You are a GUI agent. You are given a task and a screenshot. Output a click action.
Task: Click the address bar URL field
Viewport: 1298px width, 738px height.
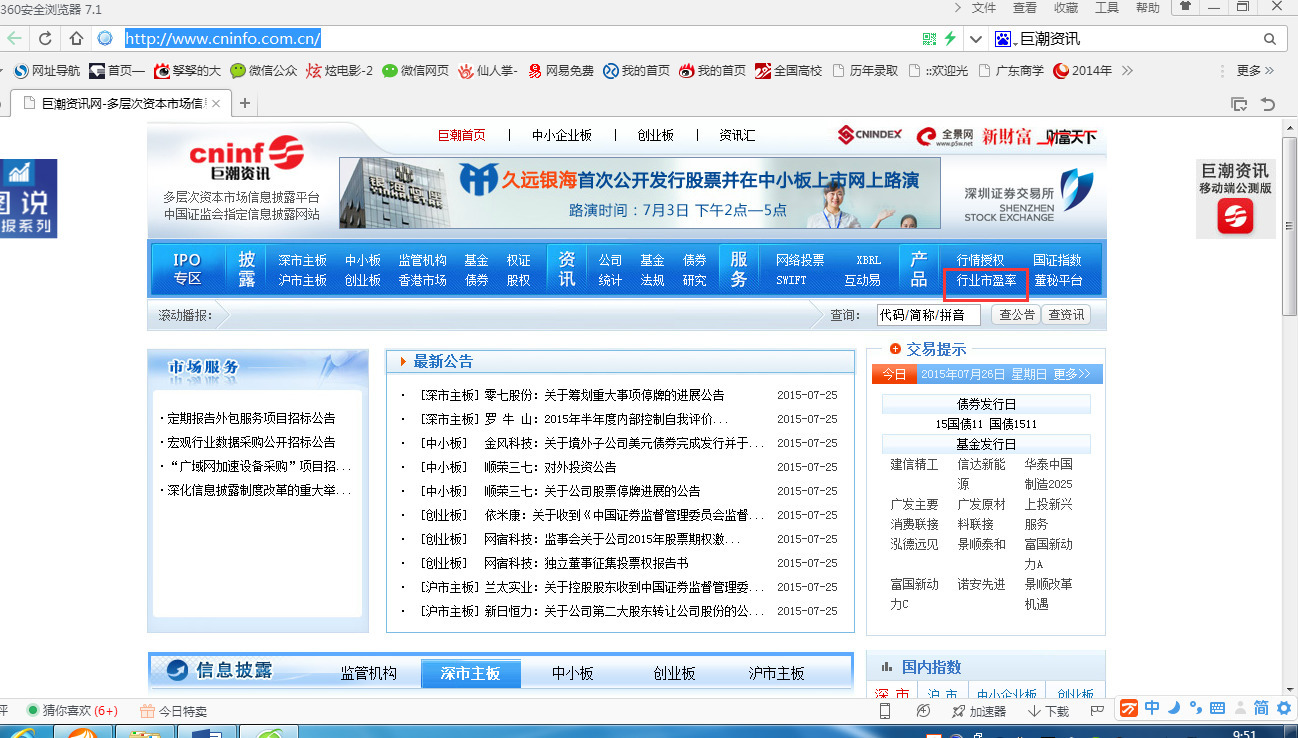[x=520, y=39]
